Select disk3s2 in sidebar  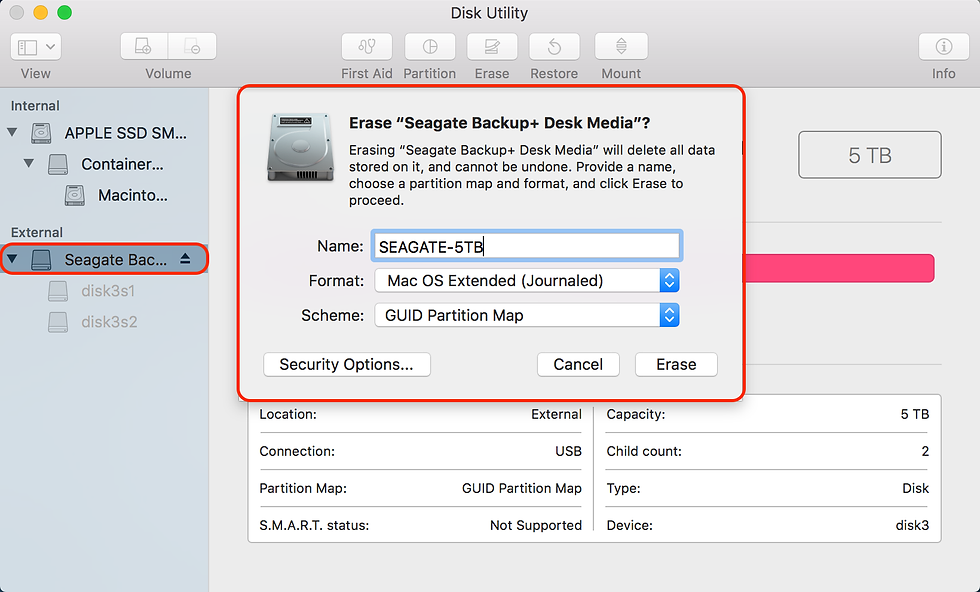pos(109,322)
